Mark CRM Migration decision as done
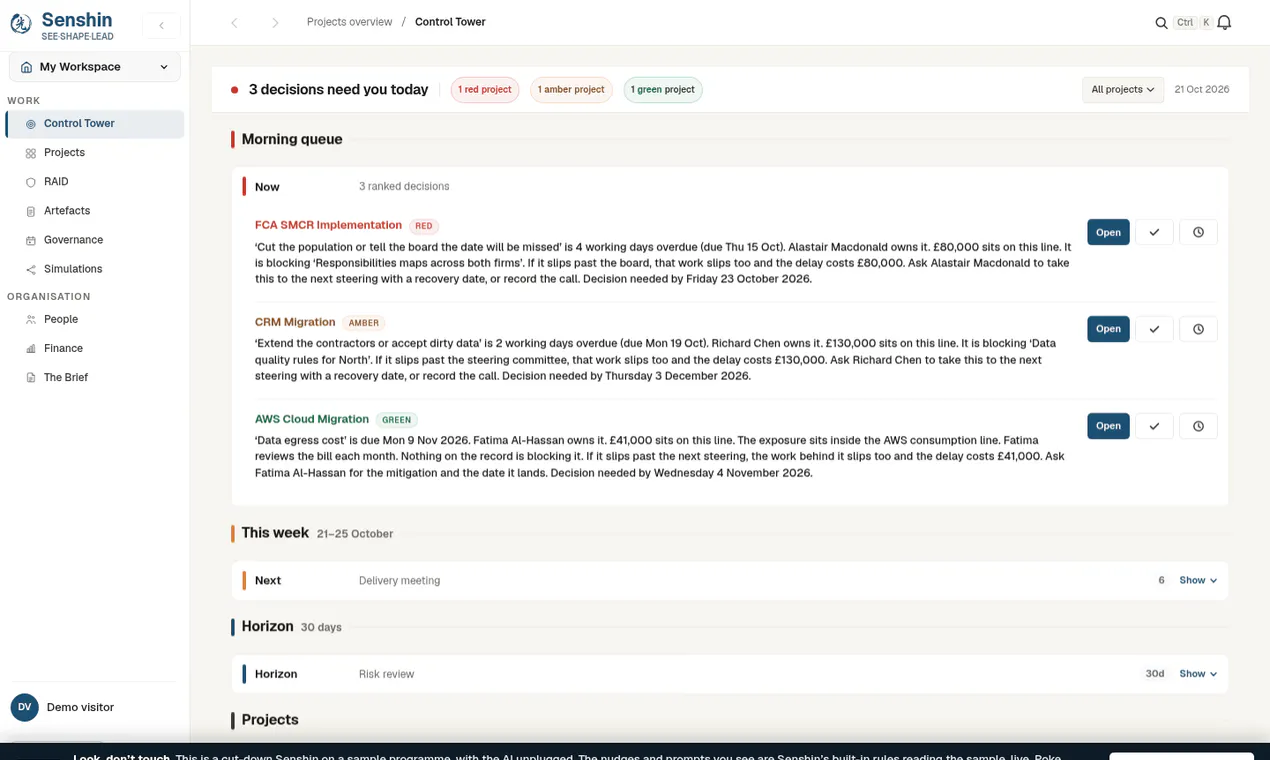The image size is (1270, 760). coord(1154,329)
